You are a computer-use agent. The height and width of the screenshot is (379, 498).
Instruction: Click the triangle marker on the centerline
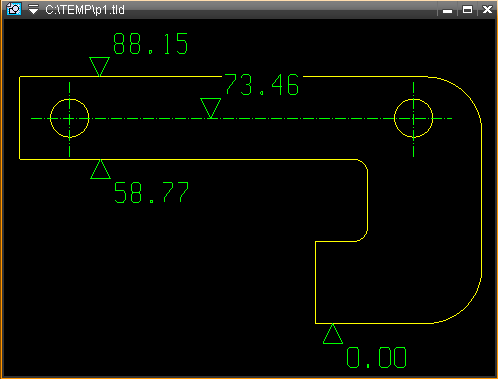(210, 108)
